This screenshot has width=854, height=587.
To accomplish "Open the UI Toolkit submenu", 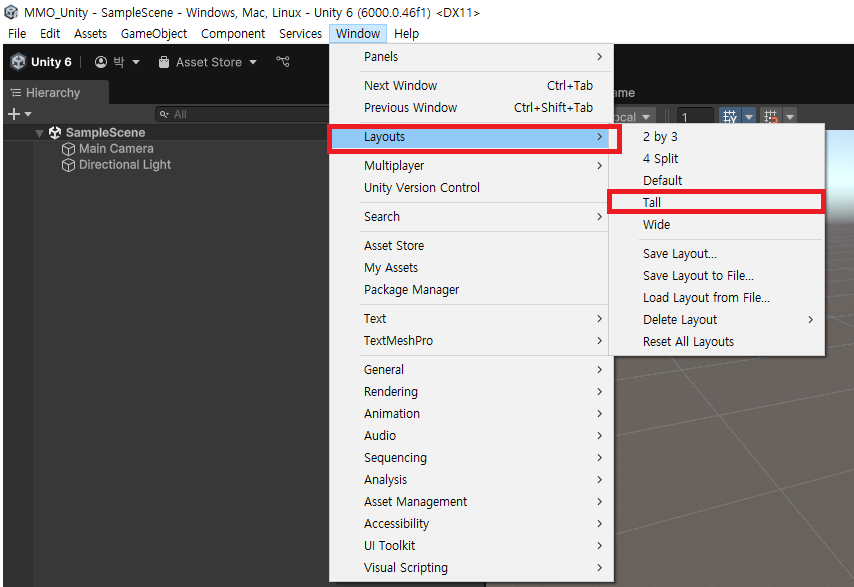I will coord(472,546).
